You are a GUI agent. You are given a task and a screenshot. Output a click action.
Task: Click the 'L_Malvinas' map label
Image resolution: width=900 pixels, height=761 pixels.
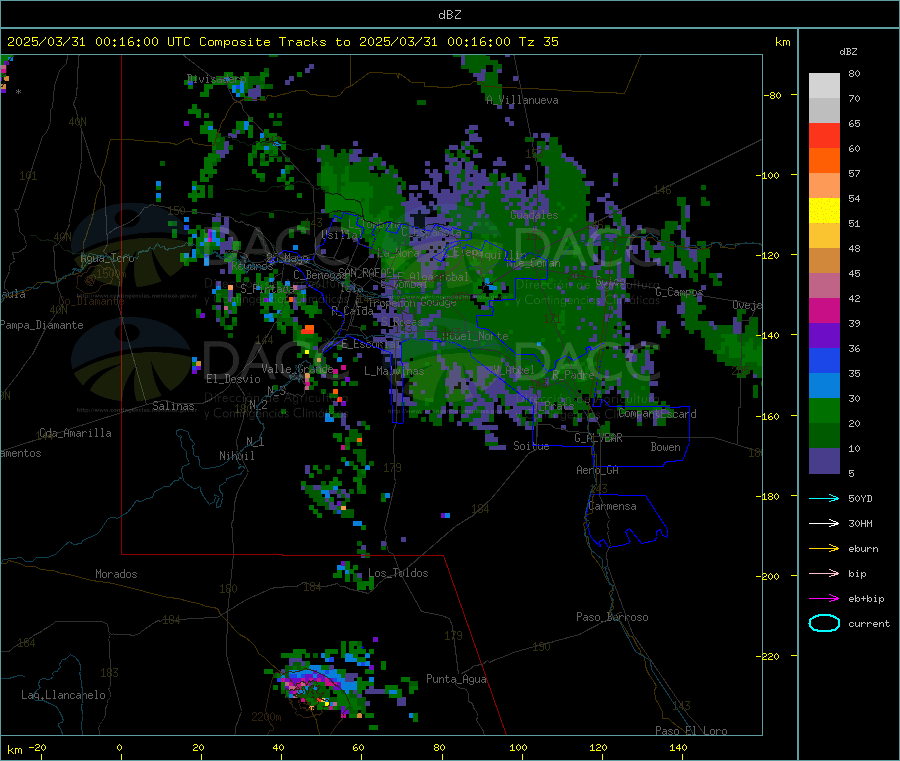(x=394, y=371)
